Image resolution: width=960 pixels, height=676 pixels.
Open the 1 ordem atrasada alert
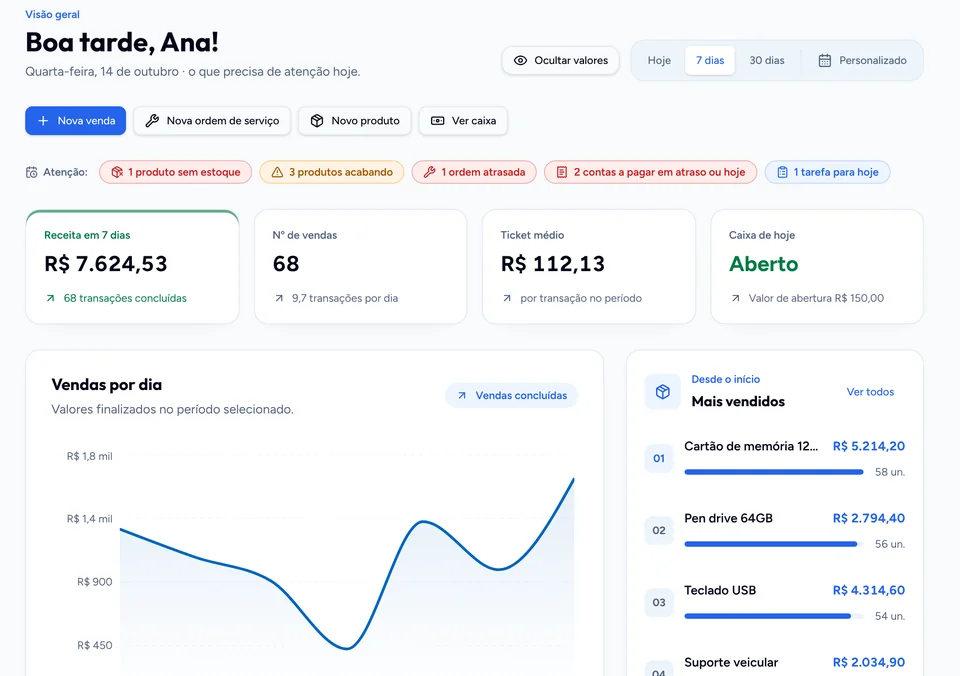tap(474, 172)
